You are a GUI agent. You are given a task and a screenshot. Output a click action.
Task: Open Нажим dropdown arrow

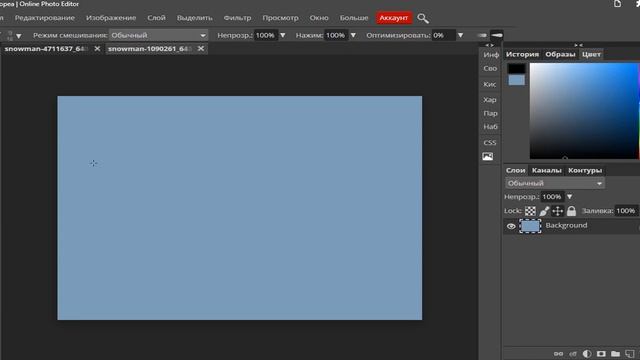click(353, 36)
